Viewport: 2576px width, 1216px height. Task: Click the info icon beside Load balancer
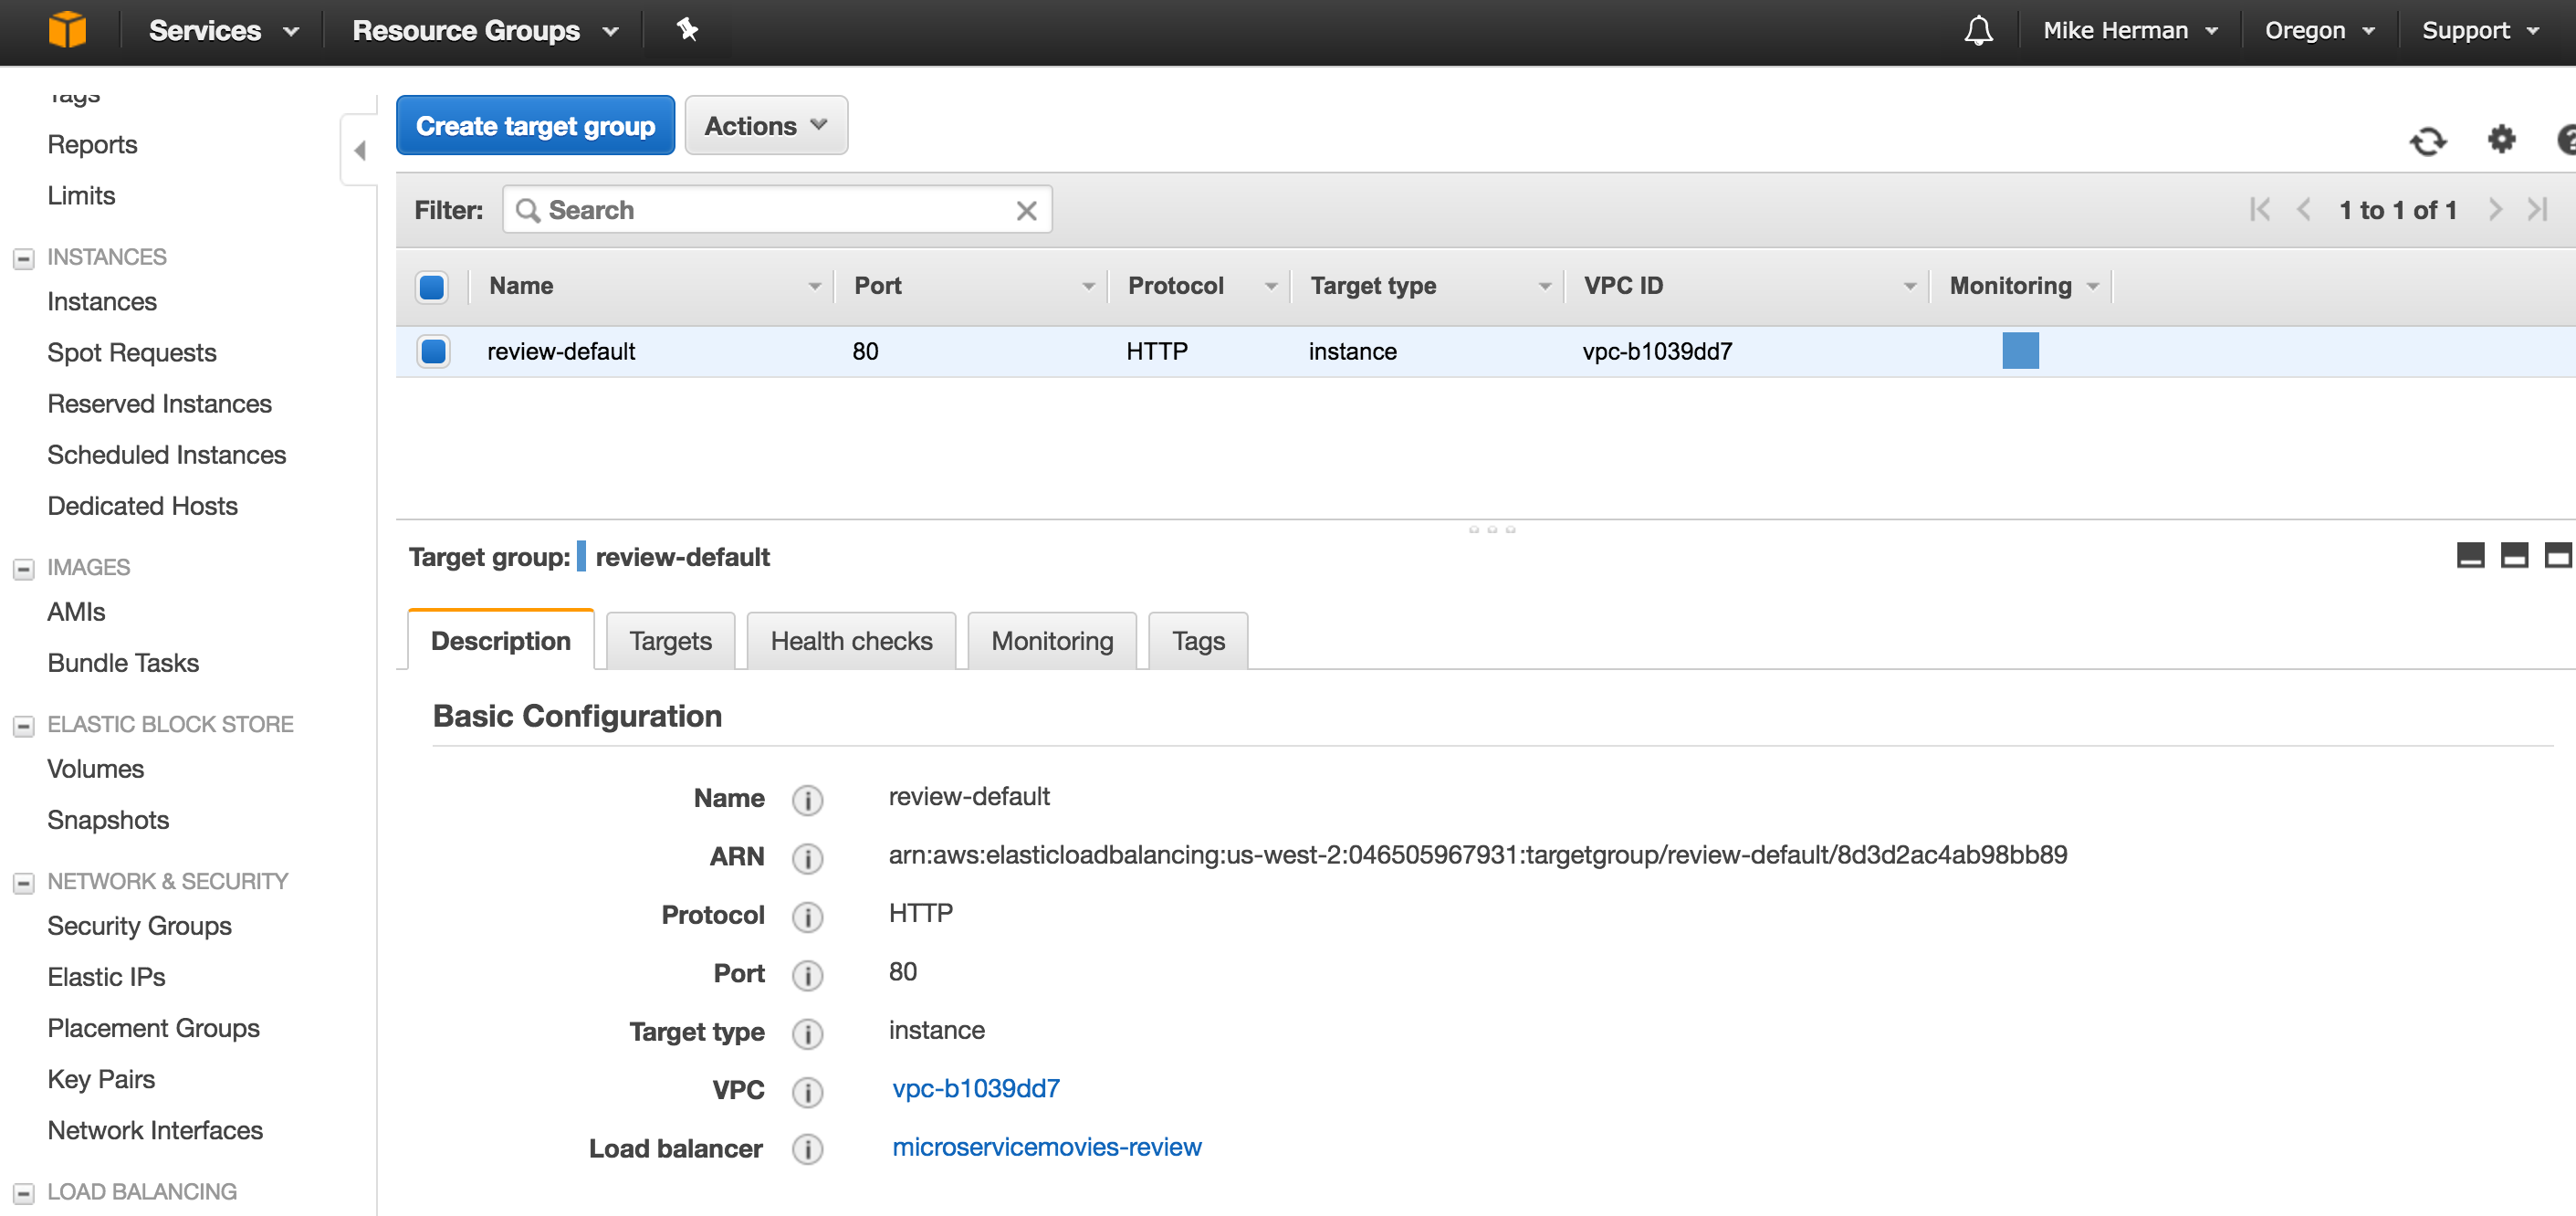(x=807, y=1149)
